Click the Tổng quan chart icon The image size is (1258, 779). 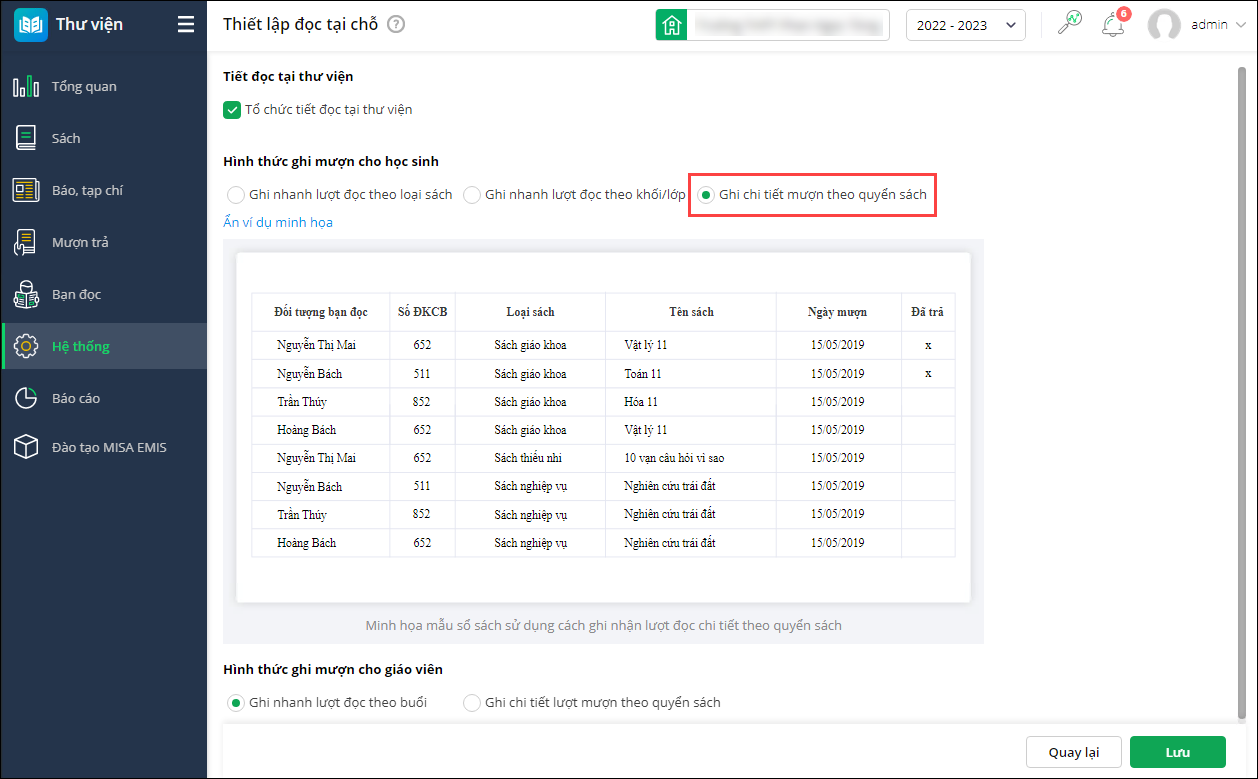26,86
